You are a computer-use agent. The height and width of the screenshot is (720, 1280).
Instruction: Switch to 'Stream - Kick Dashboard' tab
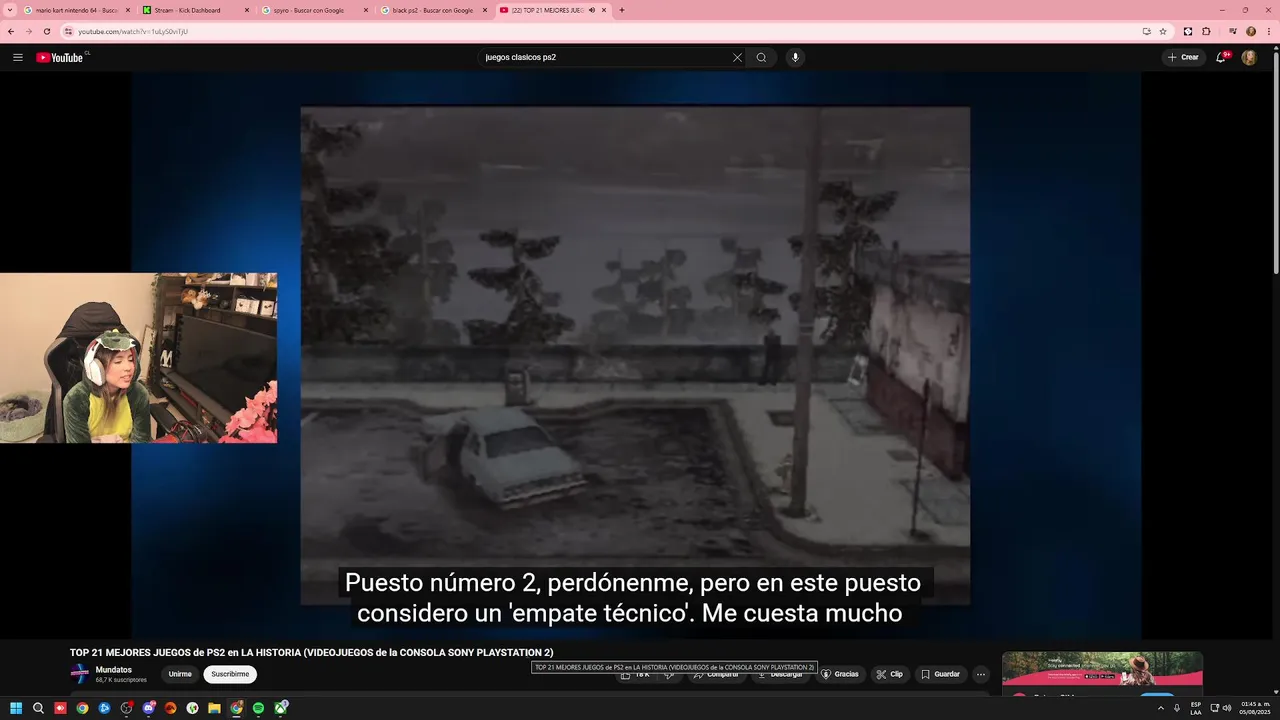(196, 10)
